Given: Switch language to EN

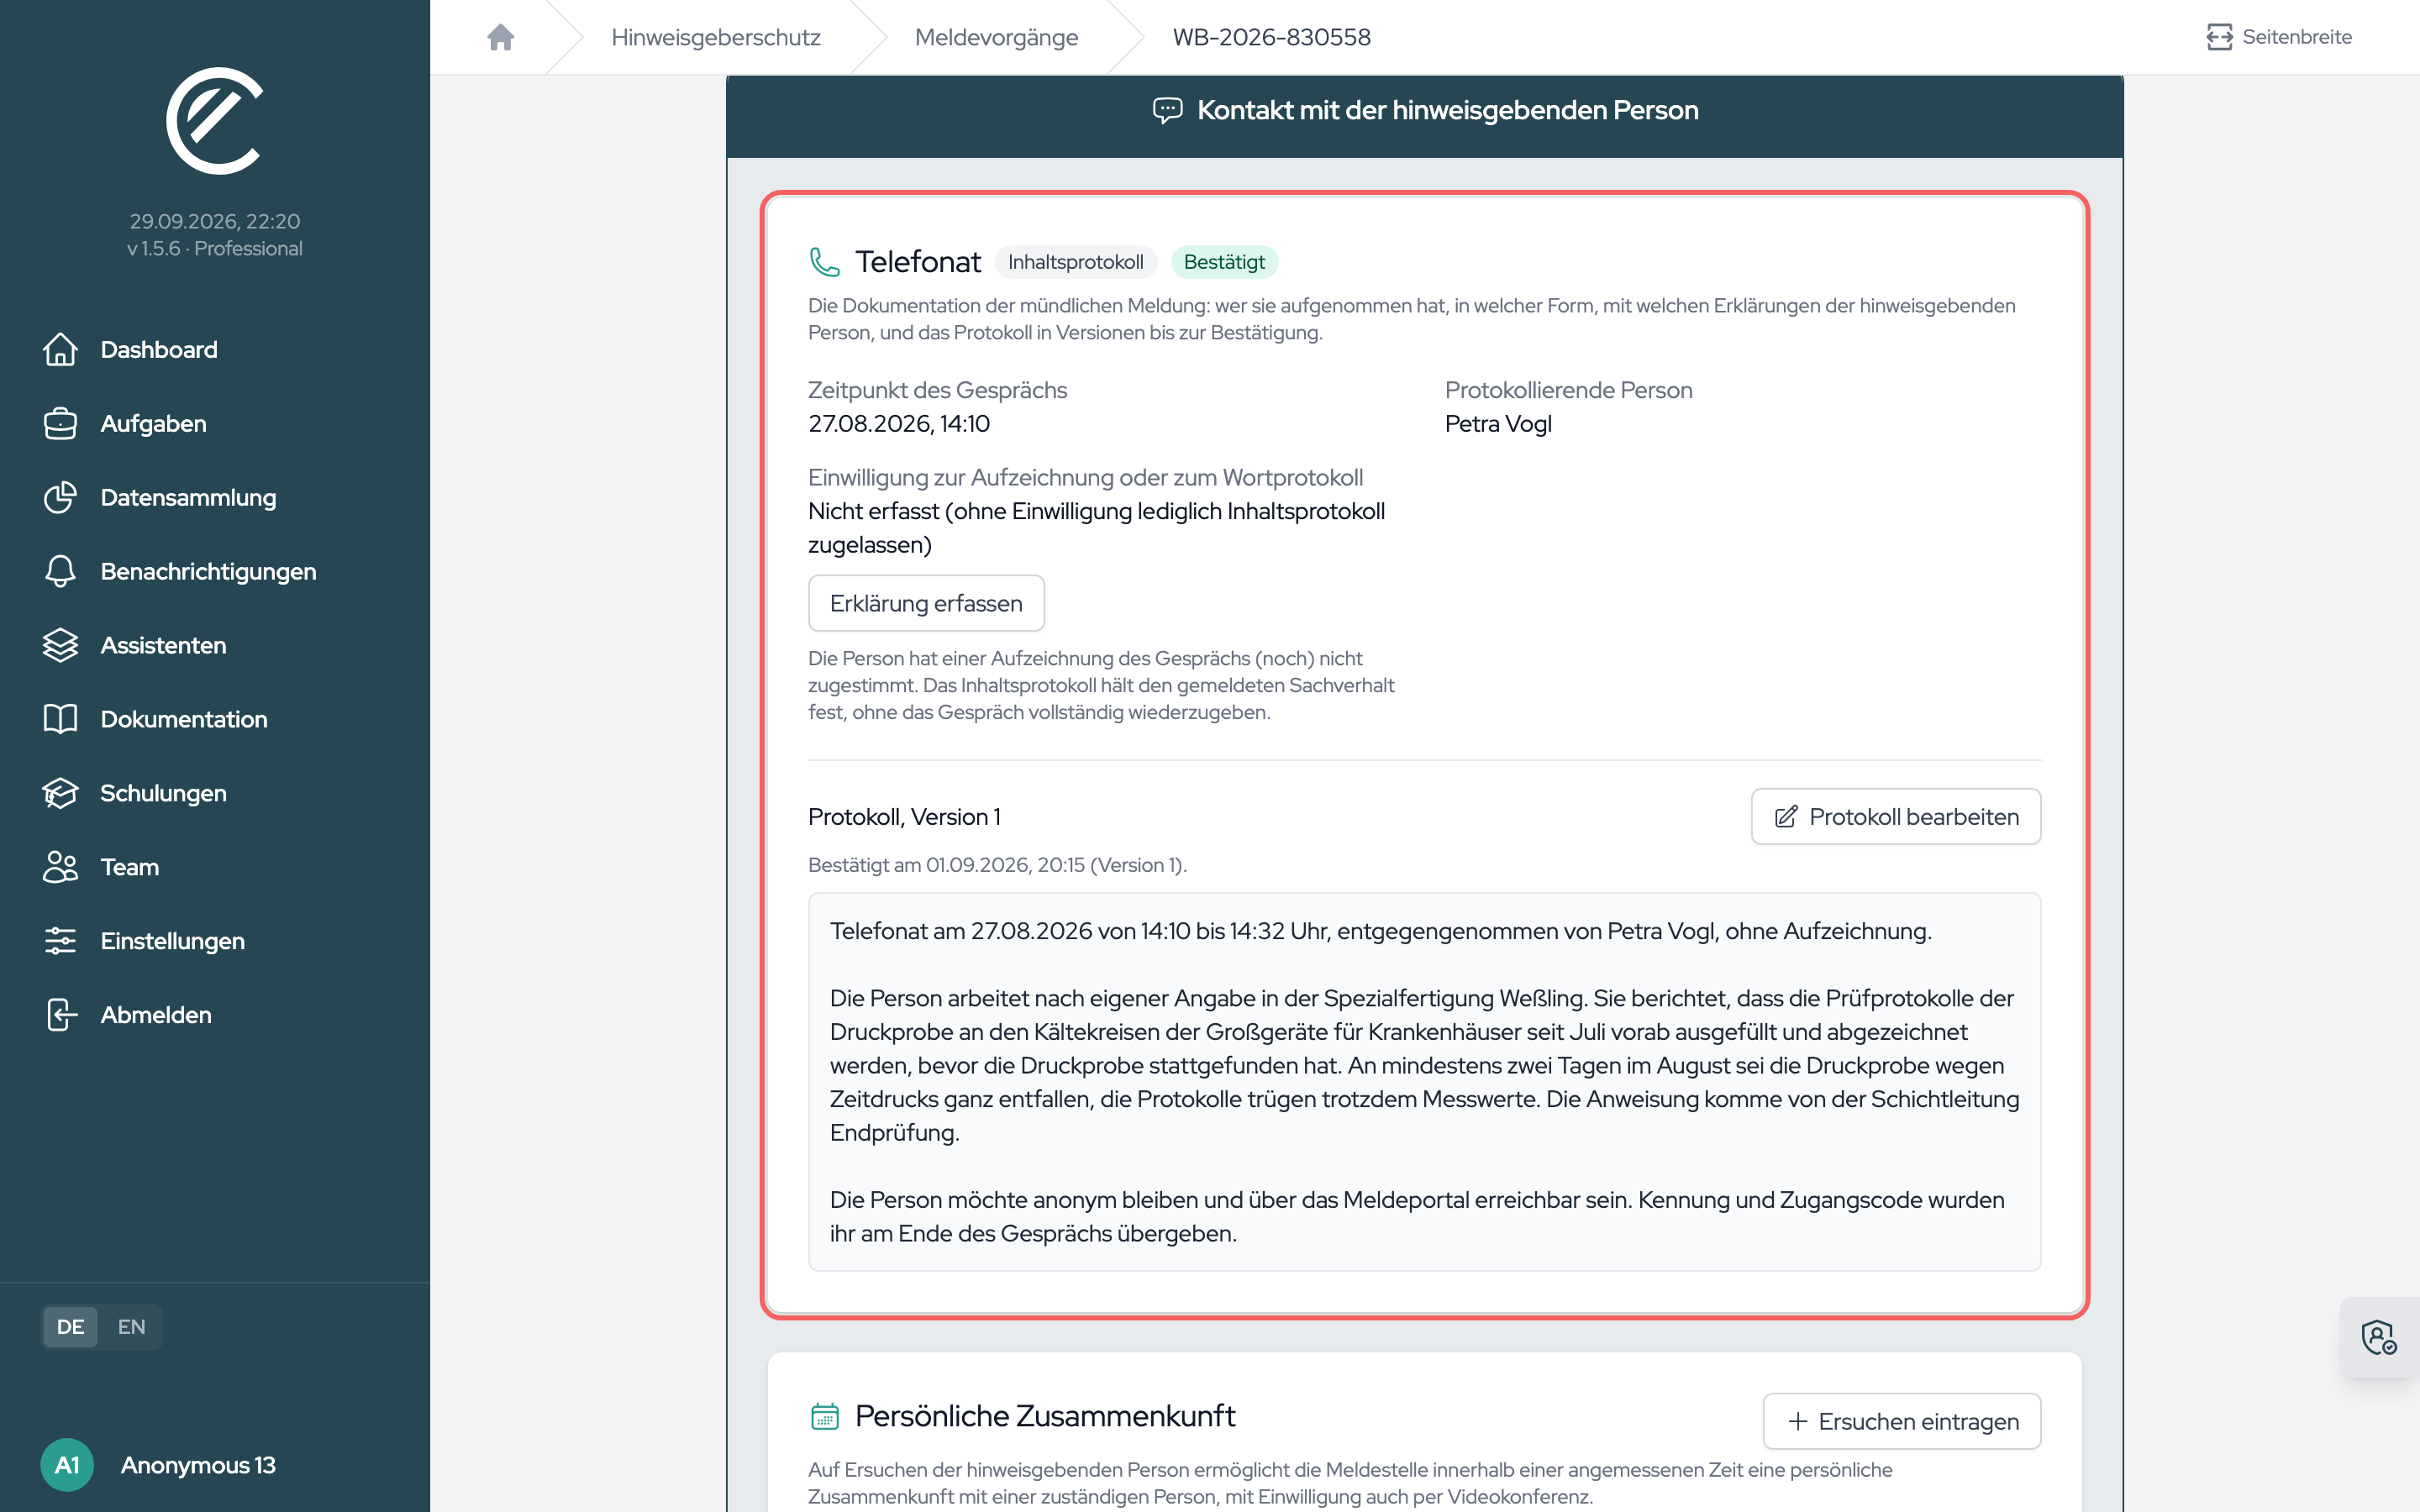Looking at the screenshot, I should (x=131, y=1327).
